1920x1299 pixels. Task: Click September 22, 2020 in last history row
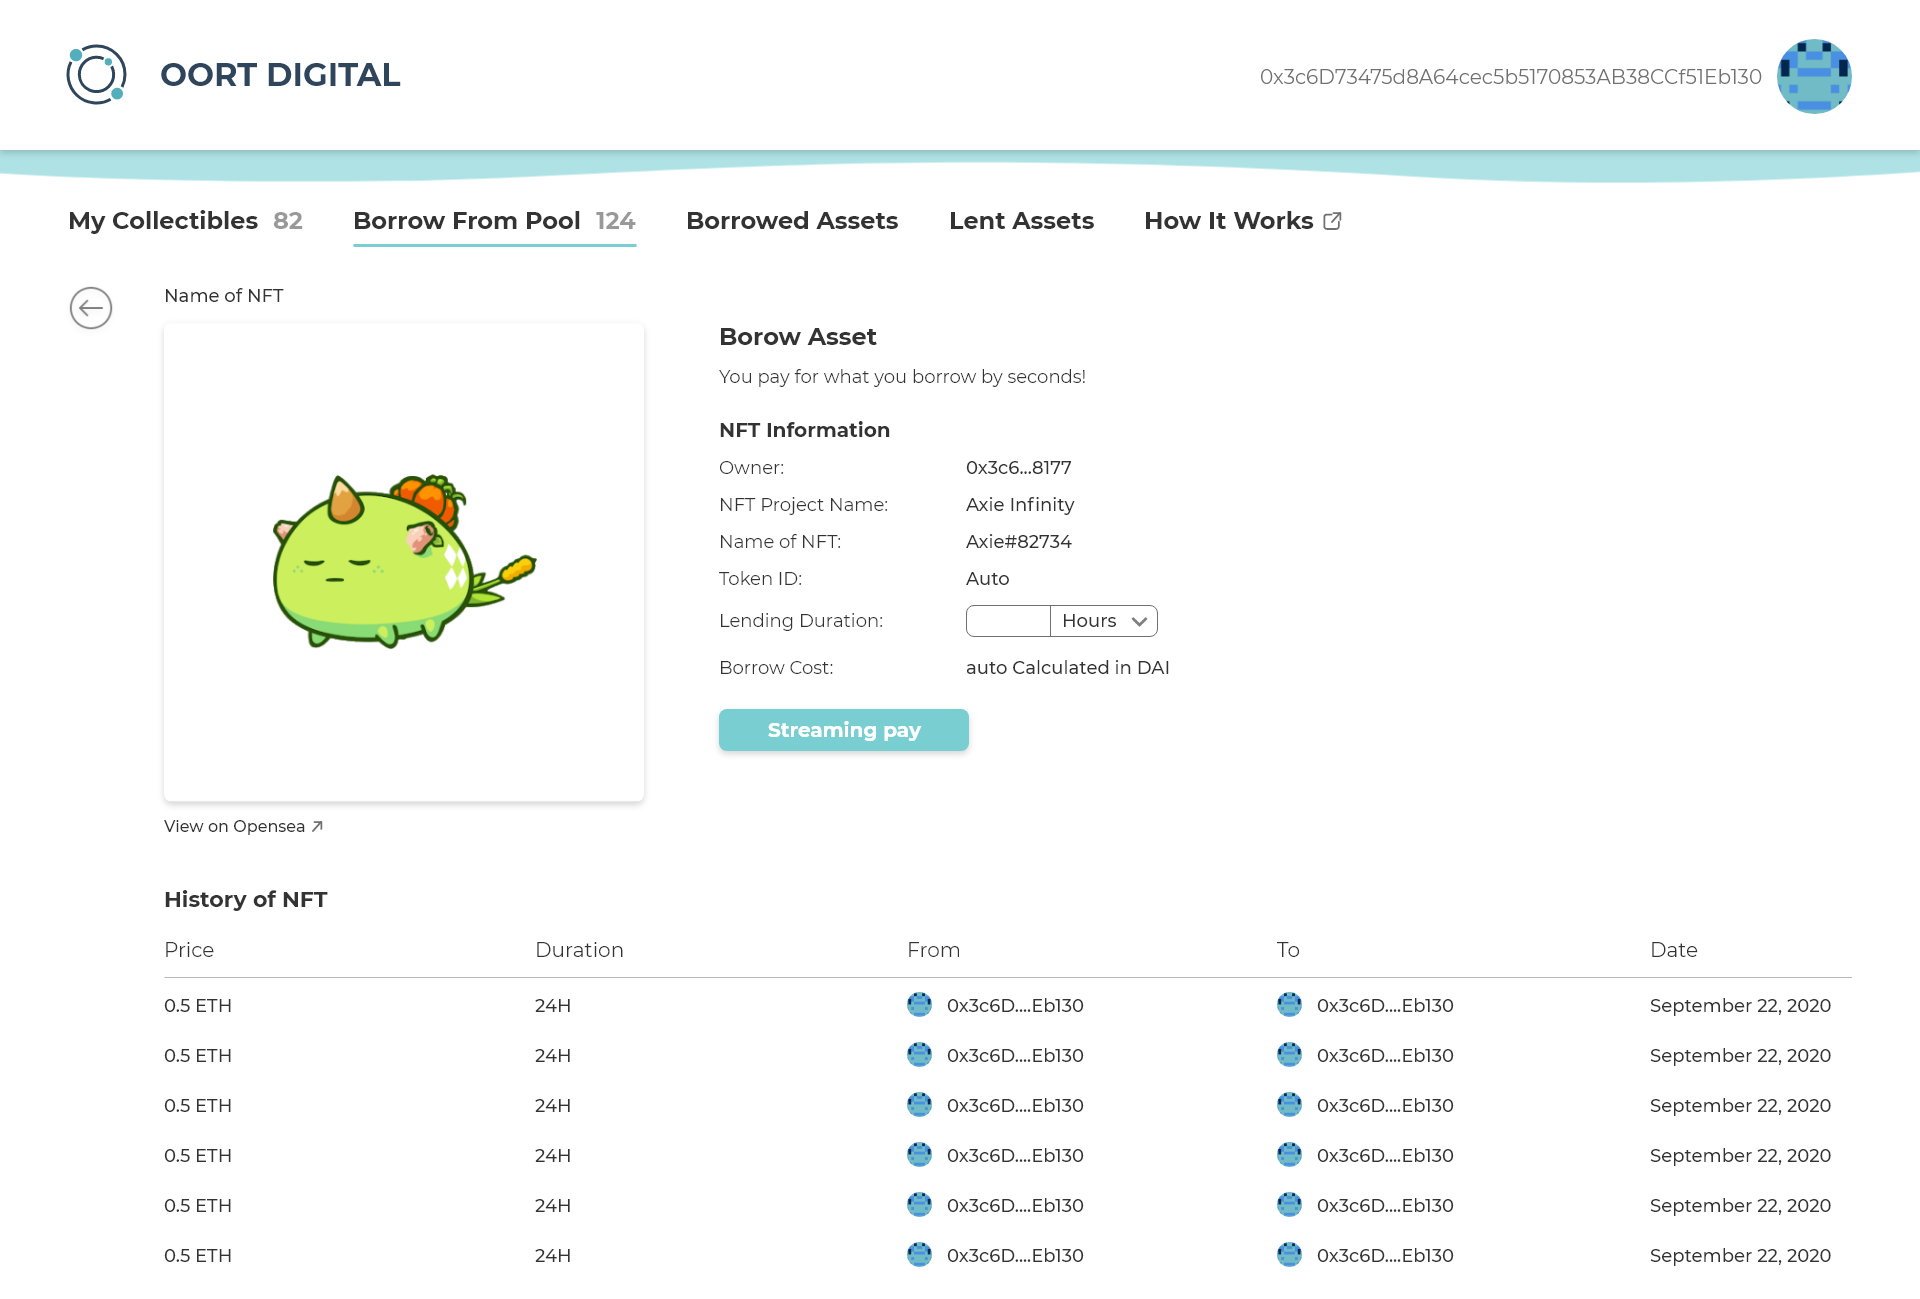(x=1740, y=1256)
